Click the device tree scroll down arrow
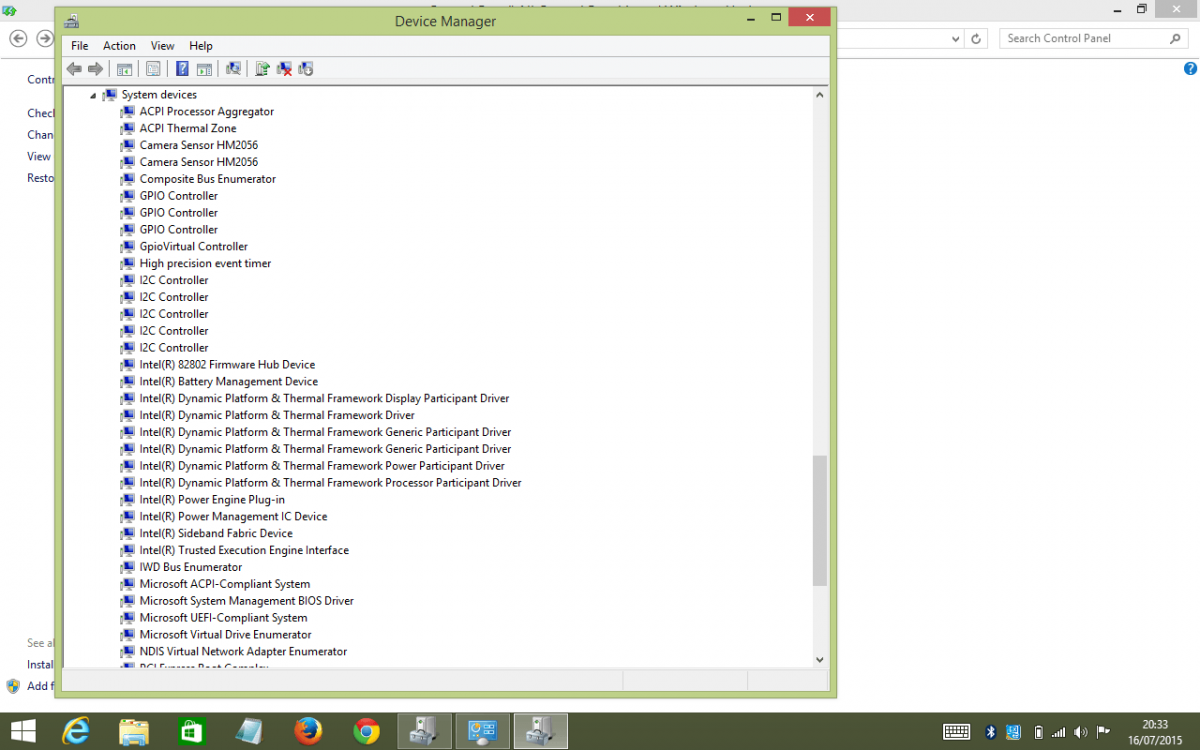This screenshot has width=1200, height=750. (x=820, y=660)
